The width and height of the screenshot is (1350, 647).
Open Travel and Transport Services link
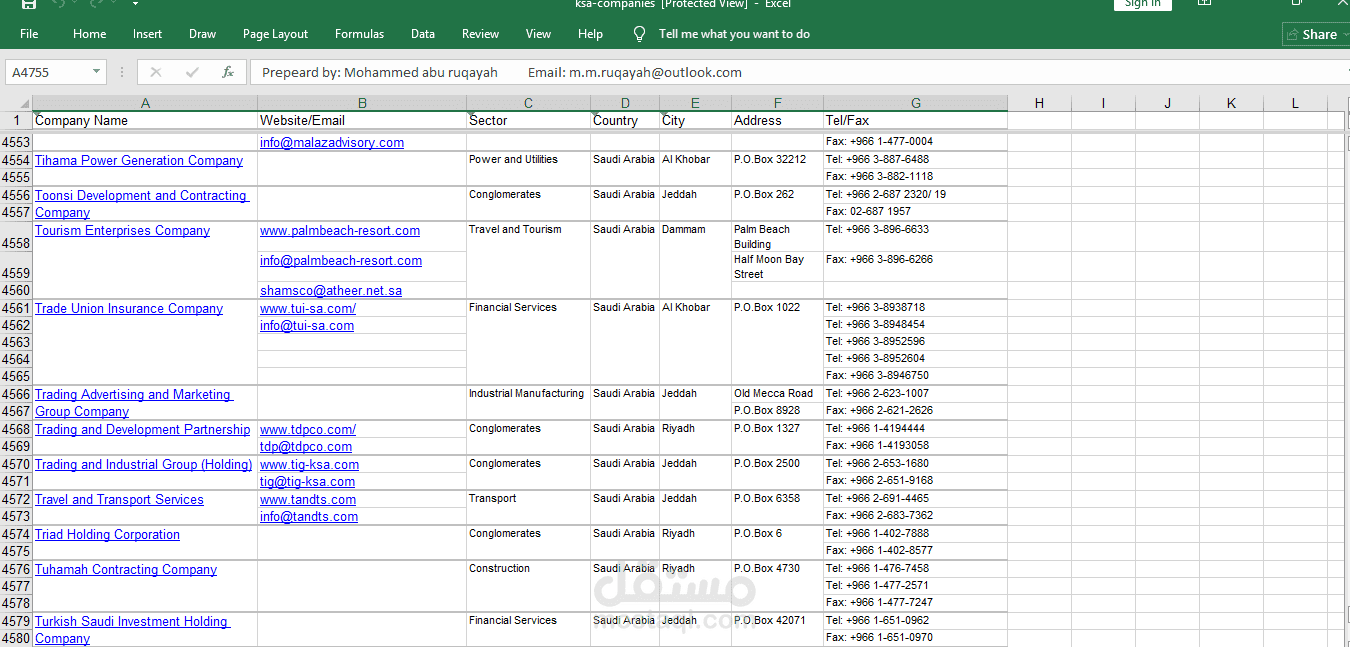pos(119,499)
